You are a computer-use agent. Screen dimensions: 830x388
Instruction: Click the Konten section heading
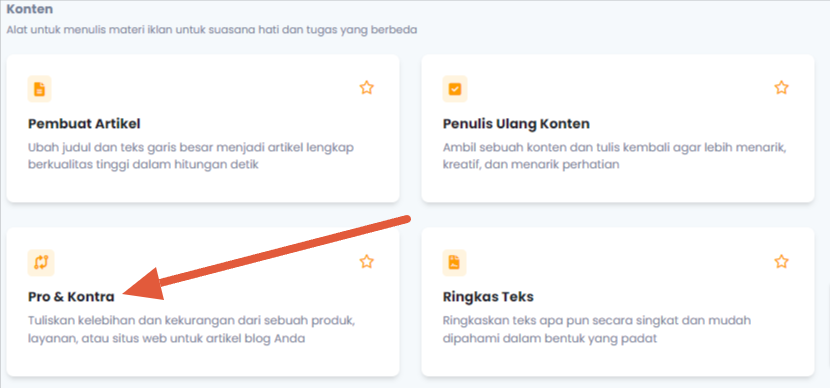point(30,10)
